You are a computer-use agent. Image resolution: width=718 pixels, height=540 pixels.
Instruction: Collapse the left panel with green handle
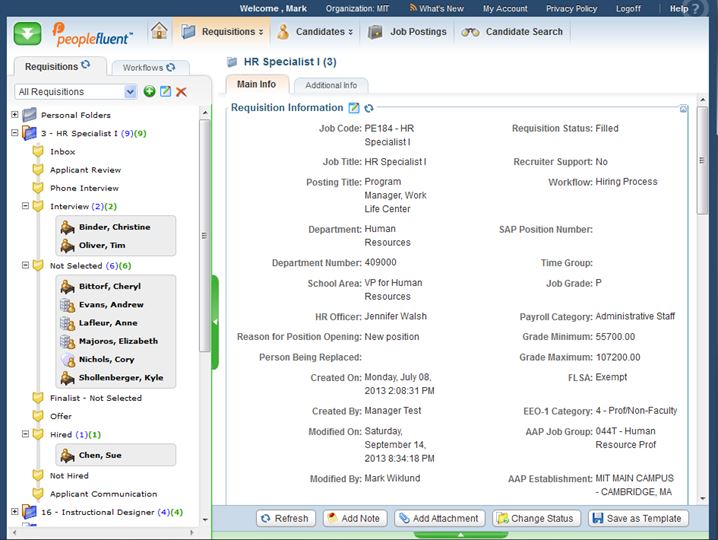(x=214, y=322)
